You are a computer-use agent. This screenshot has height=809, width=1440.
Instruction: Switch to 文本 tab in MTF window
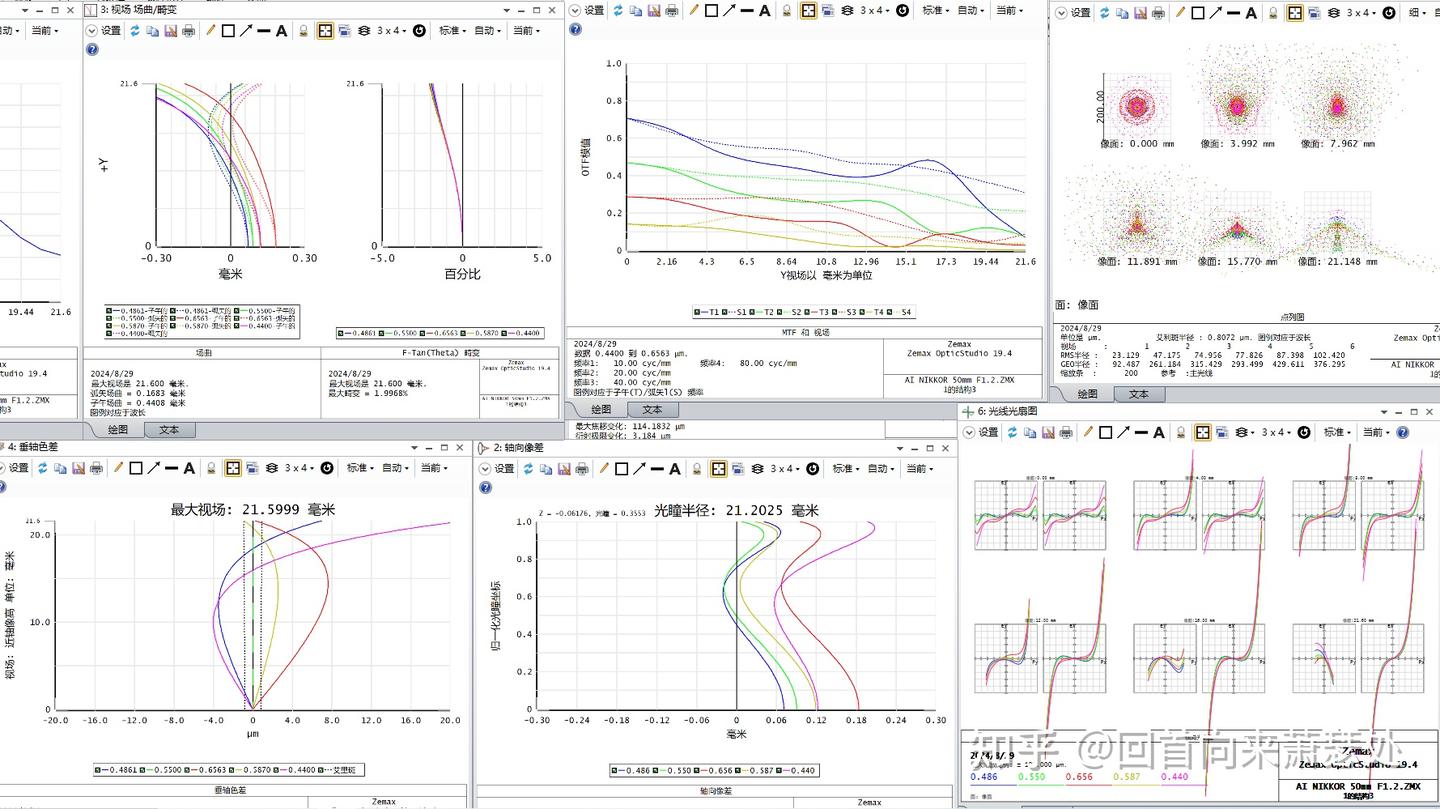pyautogui.click(x=652, y=409)
